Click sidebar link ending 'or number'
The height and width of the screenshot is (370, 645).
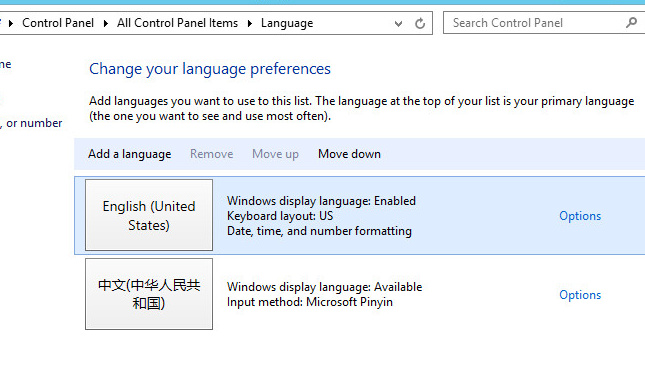coord(31,123)
